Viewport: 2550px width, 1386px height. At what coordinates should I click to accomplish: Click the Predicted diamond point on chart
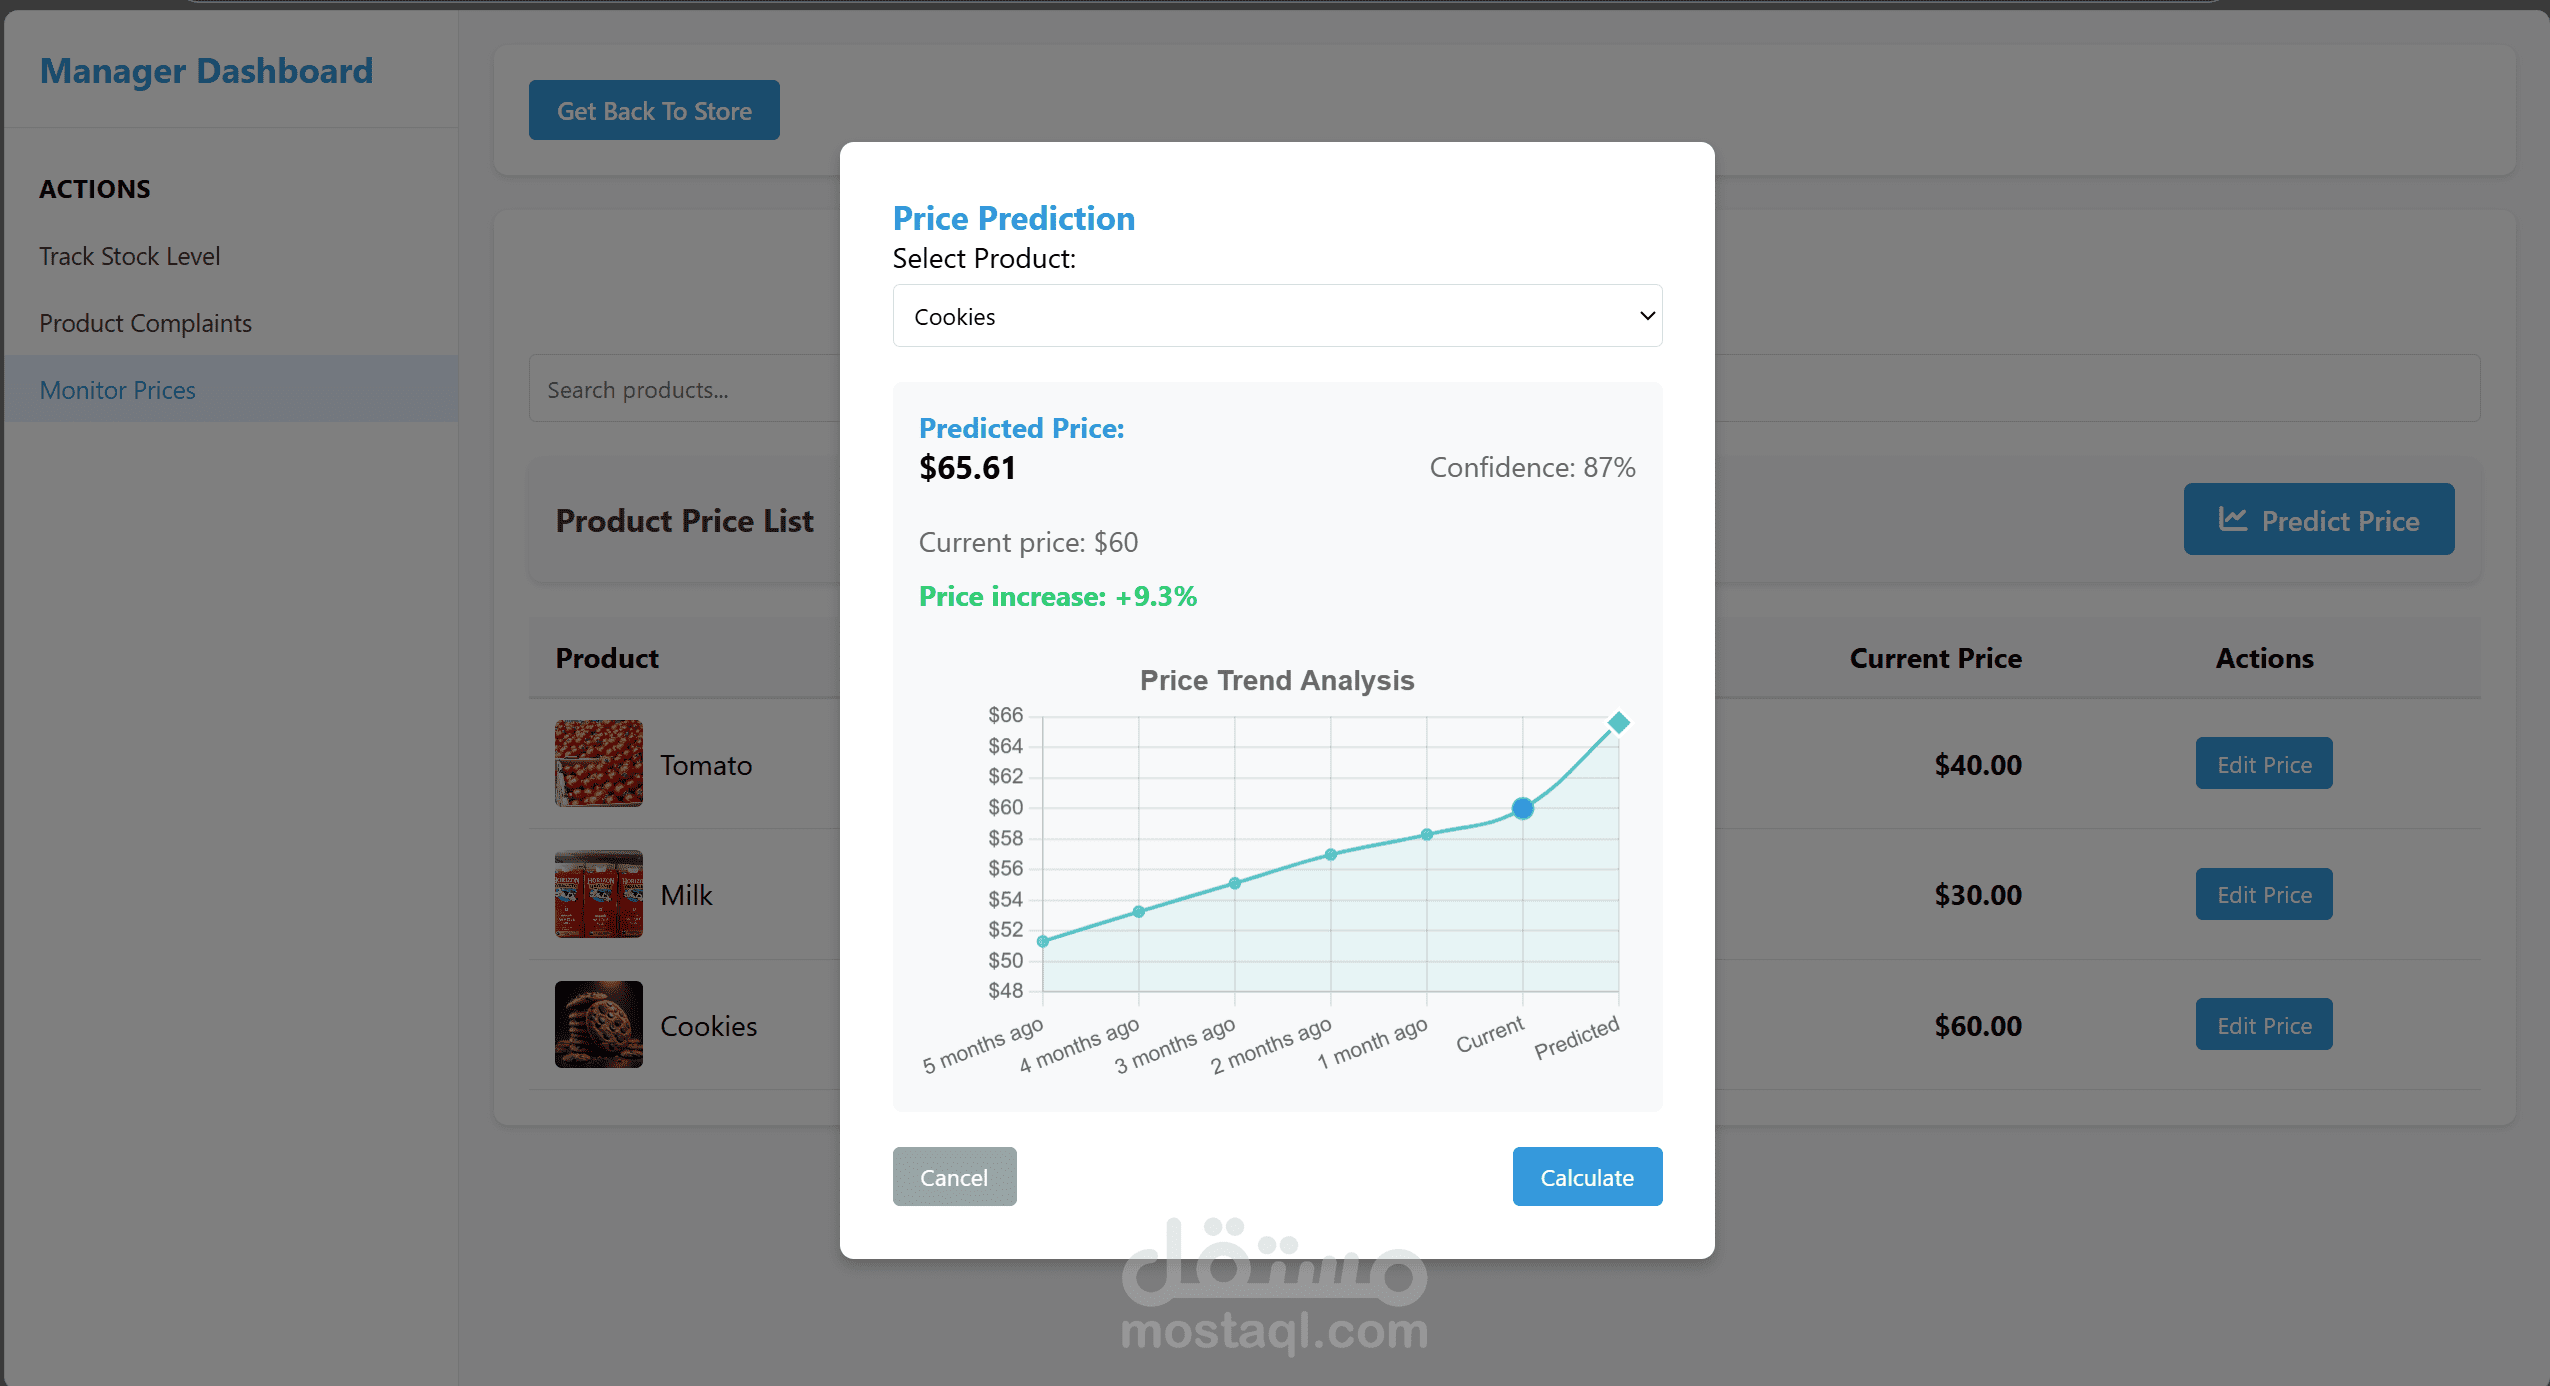[1618, 723]
